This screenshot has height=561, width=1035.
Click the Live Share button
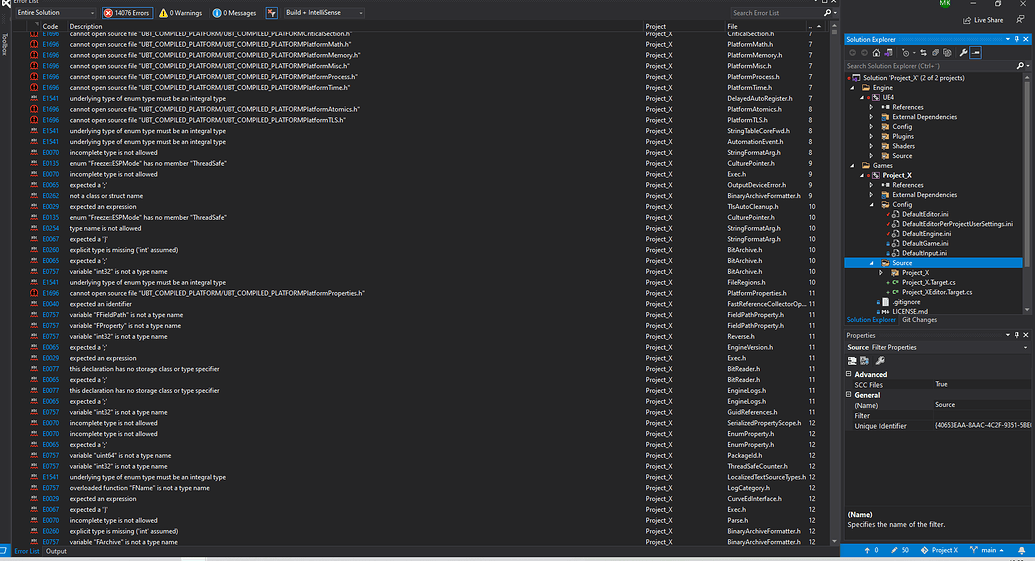[x=983, y=20]
